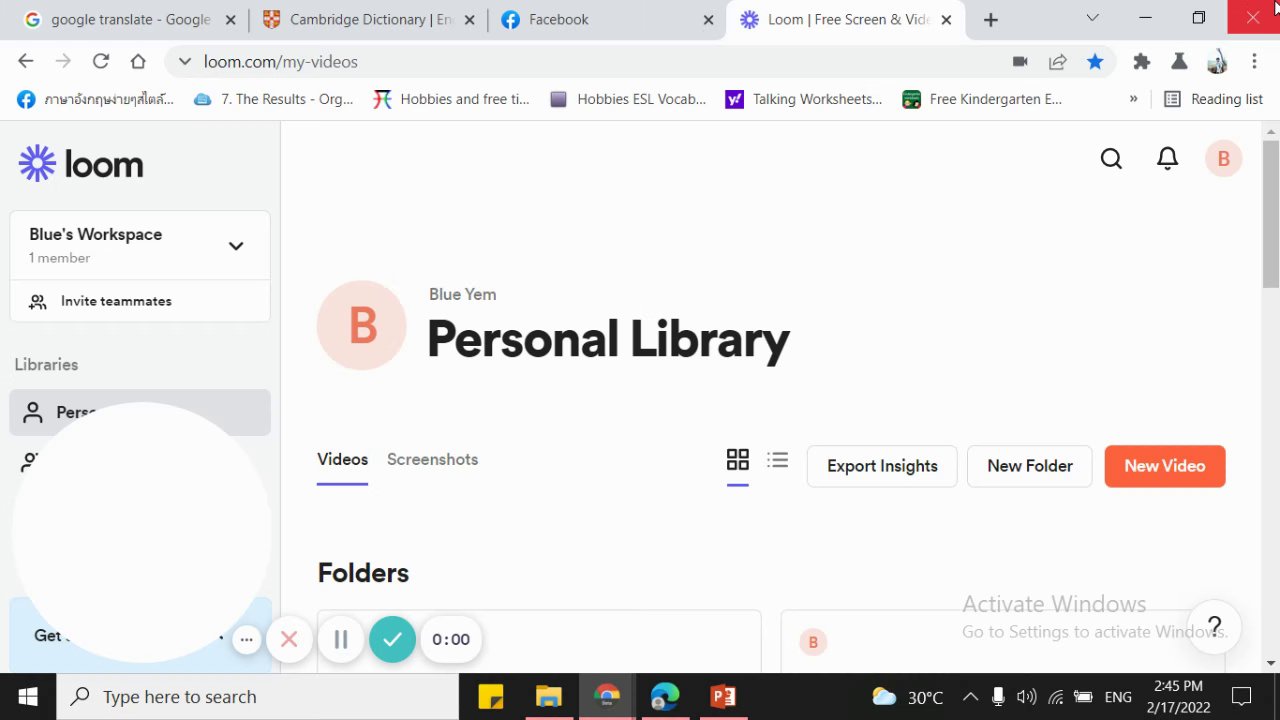The height and width of the screenshot is (720, 1280).
Task: Open Chrome labs flask icon
Action: click(x=1179, y=62)
